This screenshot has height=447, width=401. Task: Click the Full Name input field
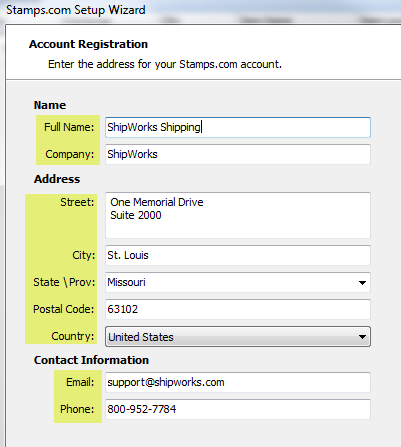[238, 127]
